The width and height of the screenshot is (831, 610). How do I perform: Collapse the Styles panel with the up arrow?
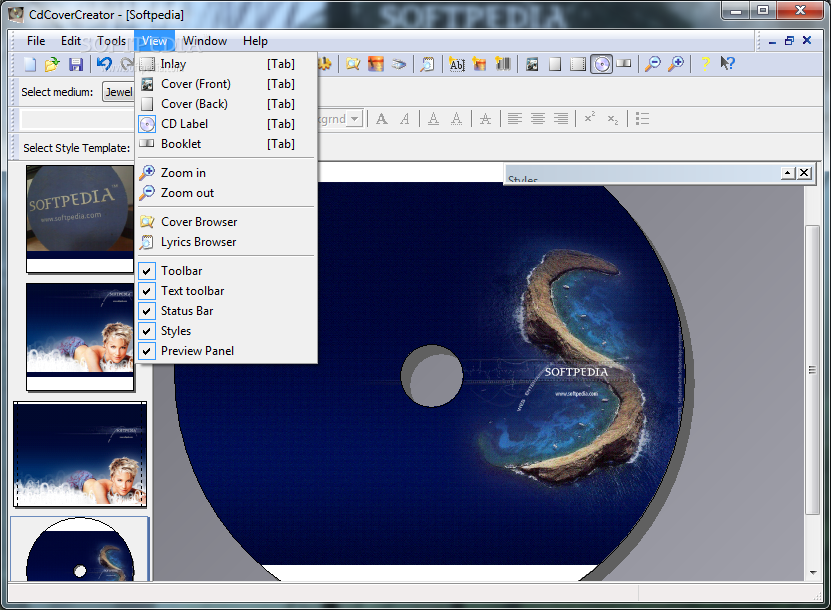[788, 173]
